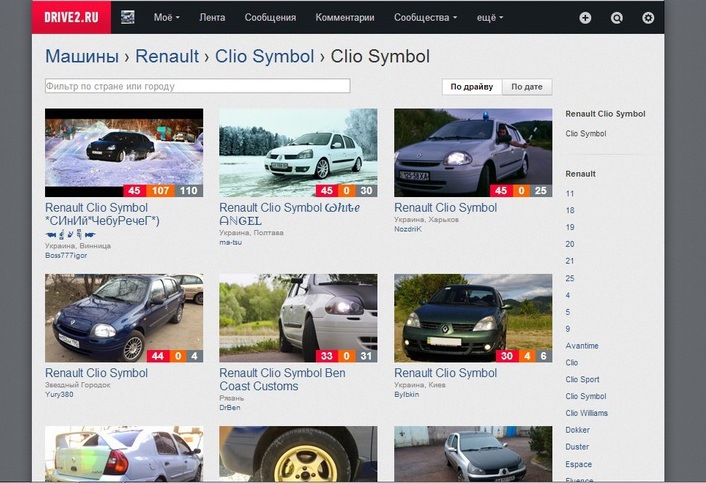Viewport: 706px width, 483px height.
Task: Open user profile Bylbkin
Action: point(406,394)
